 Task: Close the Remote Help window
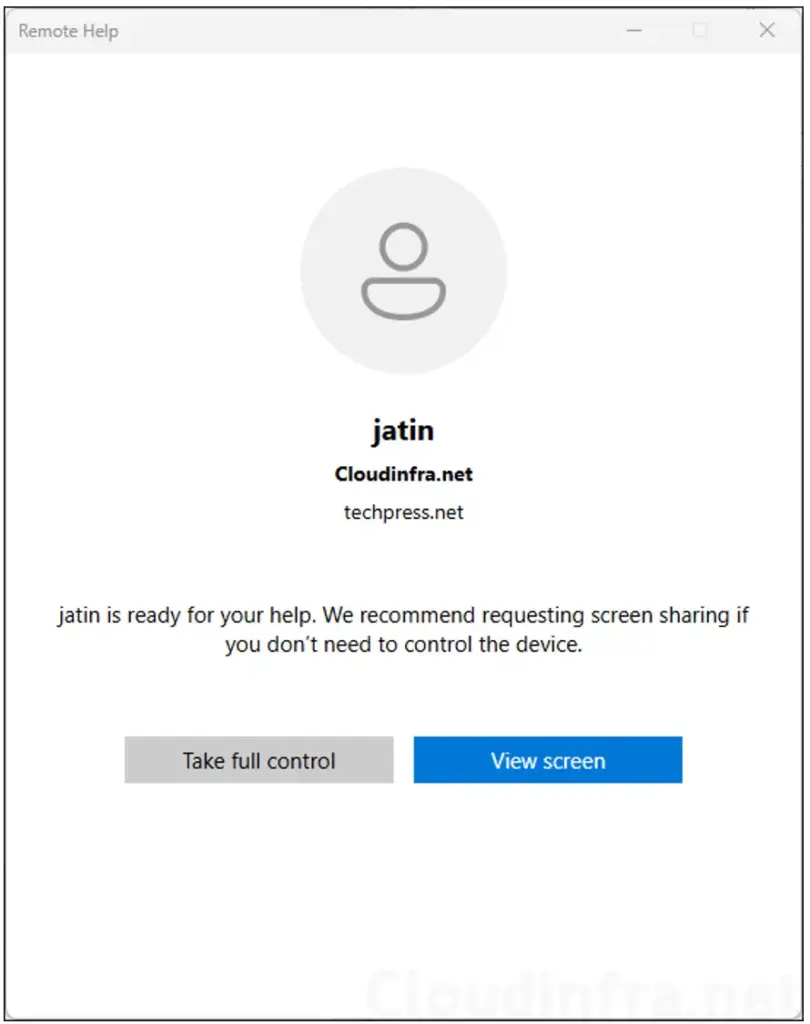point(767,31)
